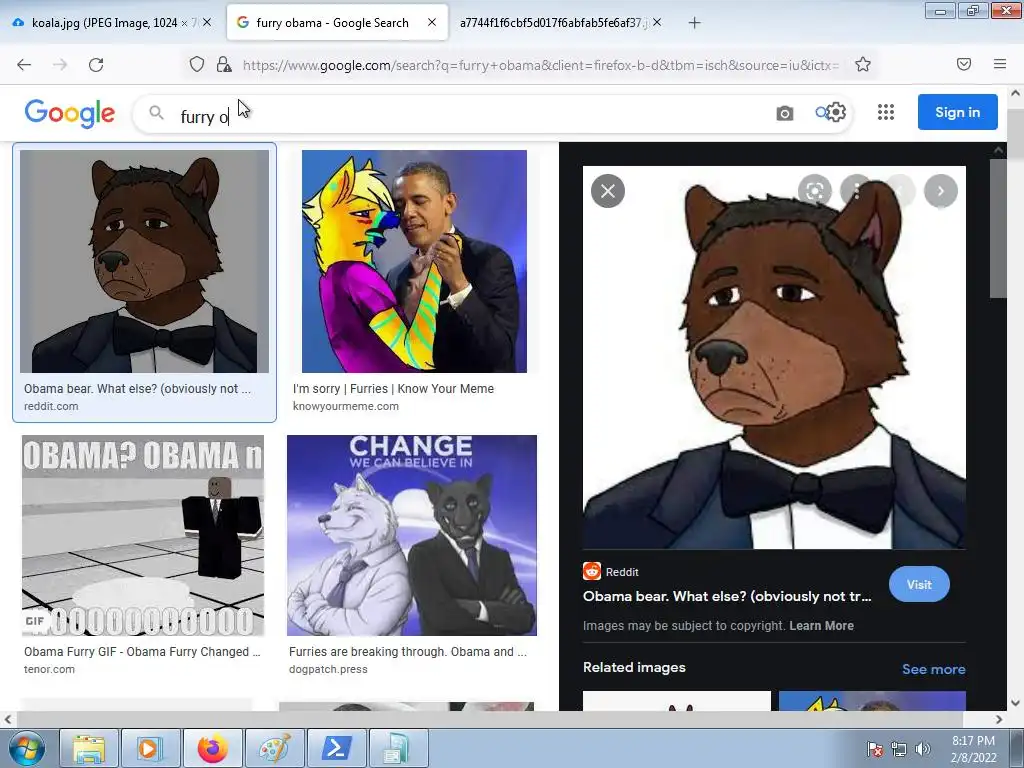This screenshot has width=1024, height=768.
Task: Open Google Lens search in preview
Action: pos(814,191)
